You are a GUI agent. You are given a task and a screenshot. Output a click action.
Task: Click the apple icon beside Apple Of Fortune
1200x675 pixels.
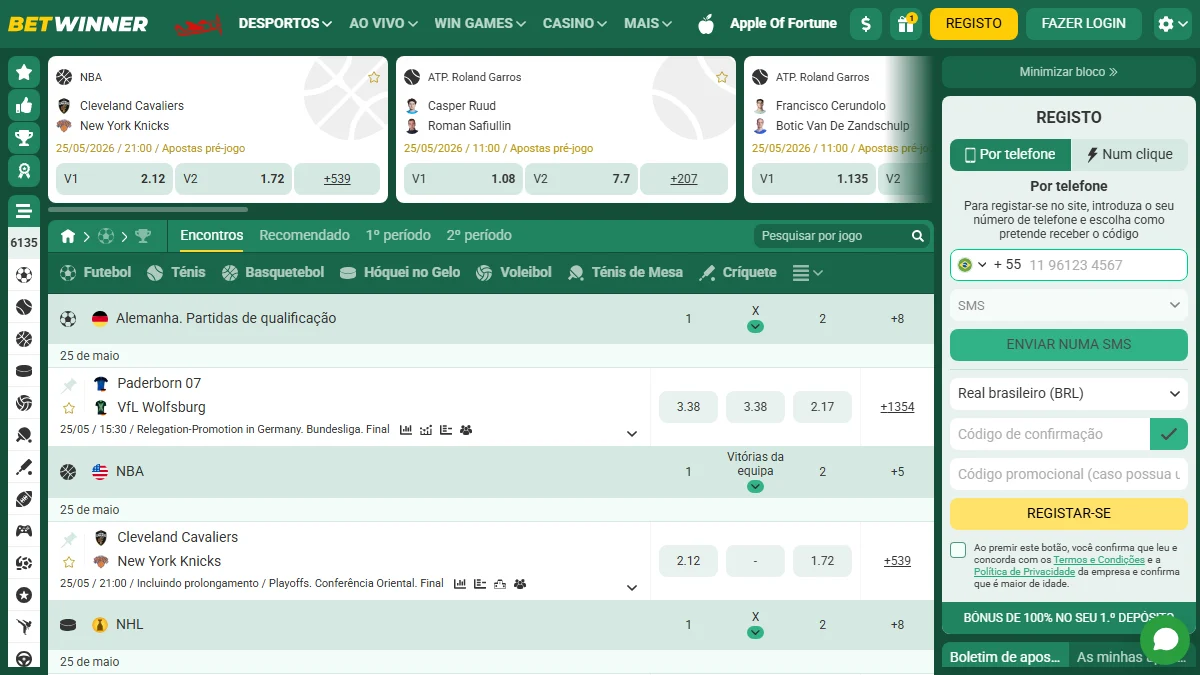(706, 24)
